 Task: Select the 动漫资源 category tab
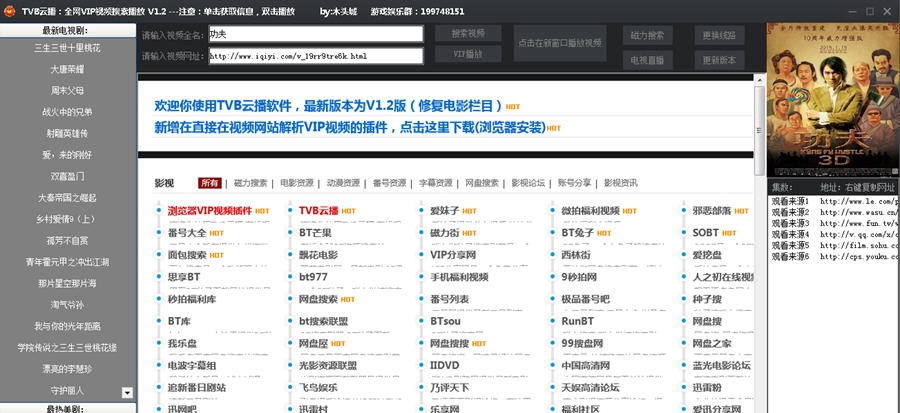pyautogui.click(x=343, y=183)
